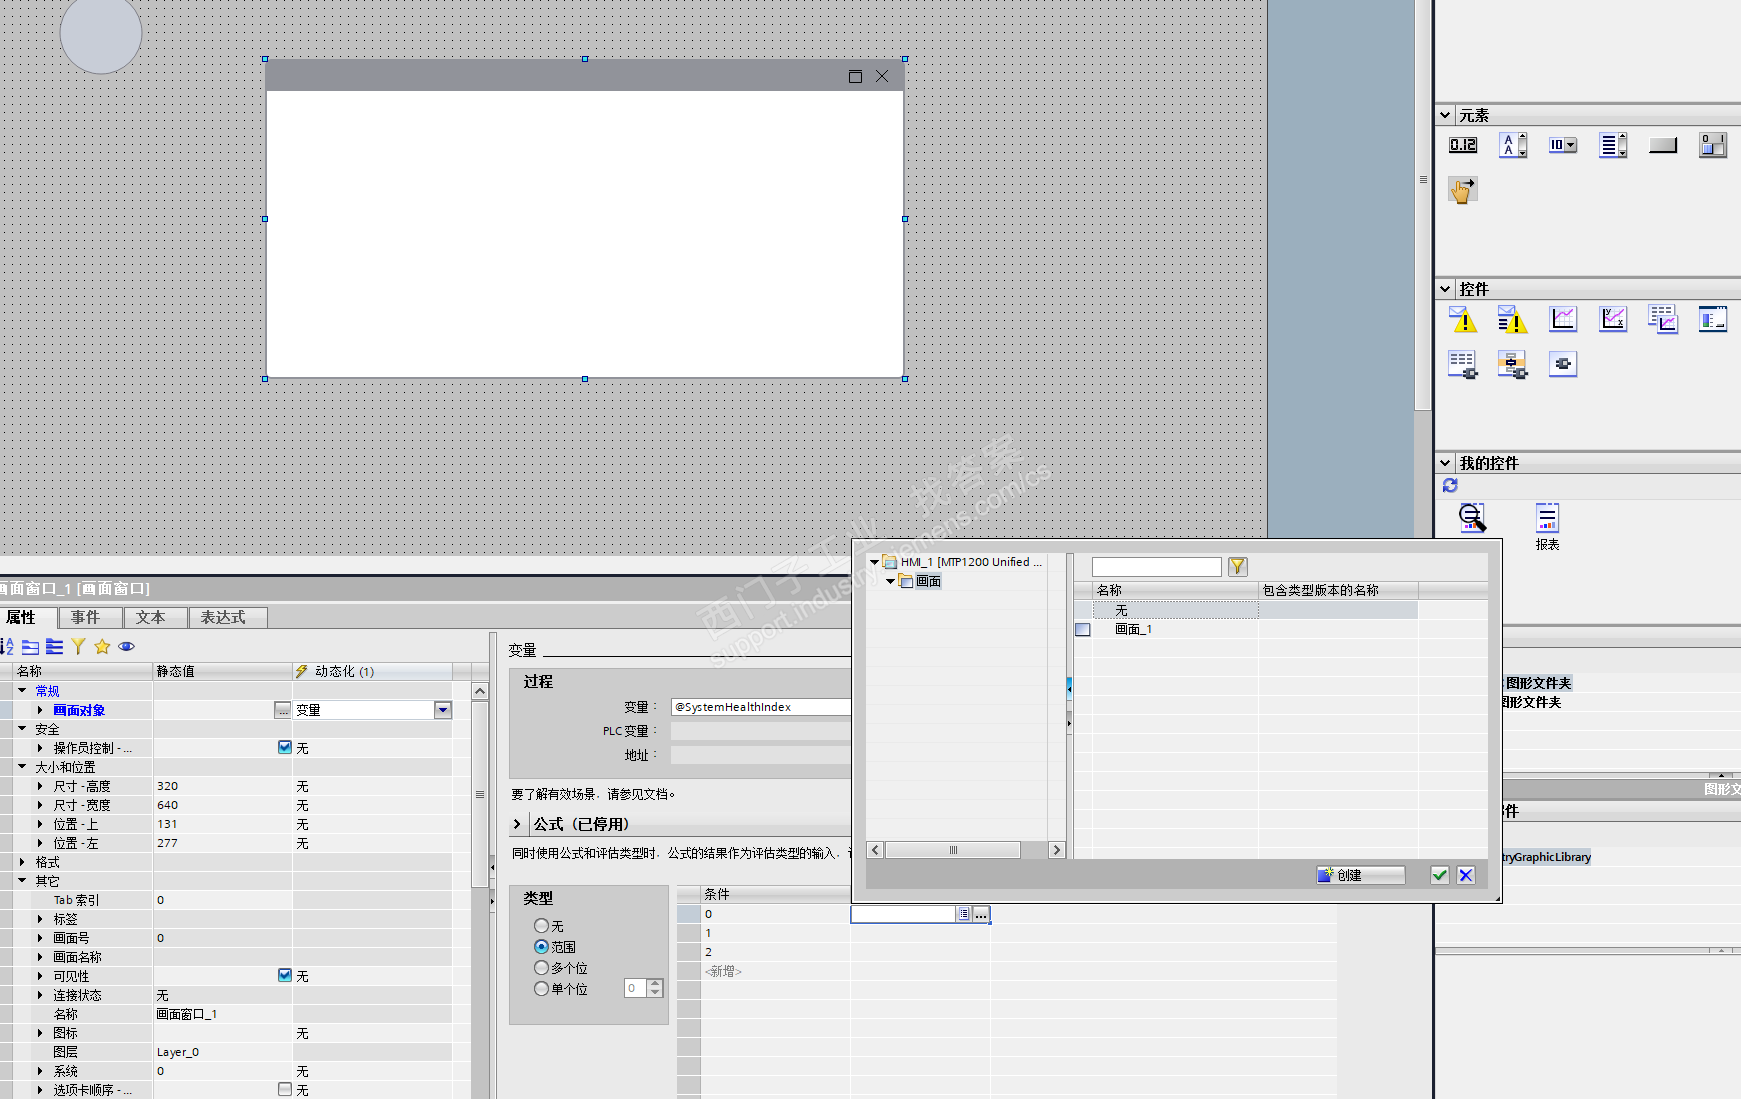Collapse the 我的控件 section

click(1445, 463)
